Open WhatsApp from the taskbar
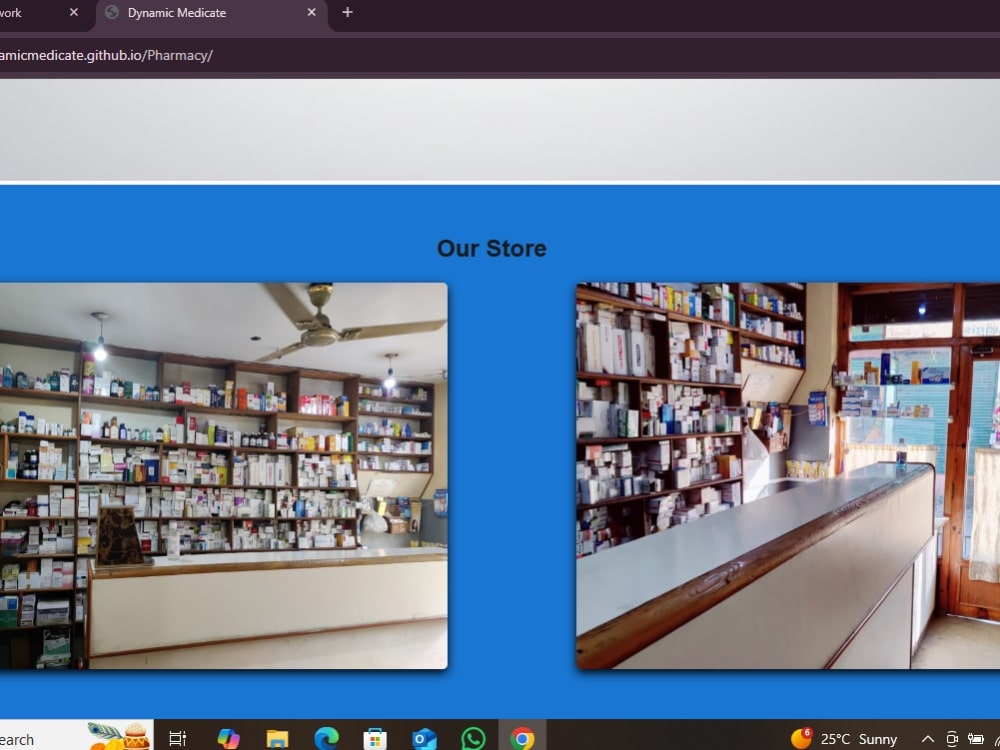The width and height of the screenshot is (1000, 750). point(473,739)
